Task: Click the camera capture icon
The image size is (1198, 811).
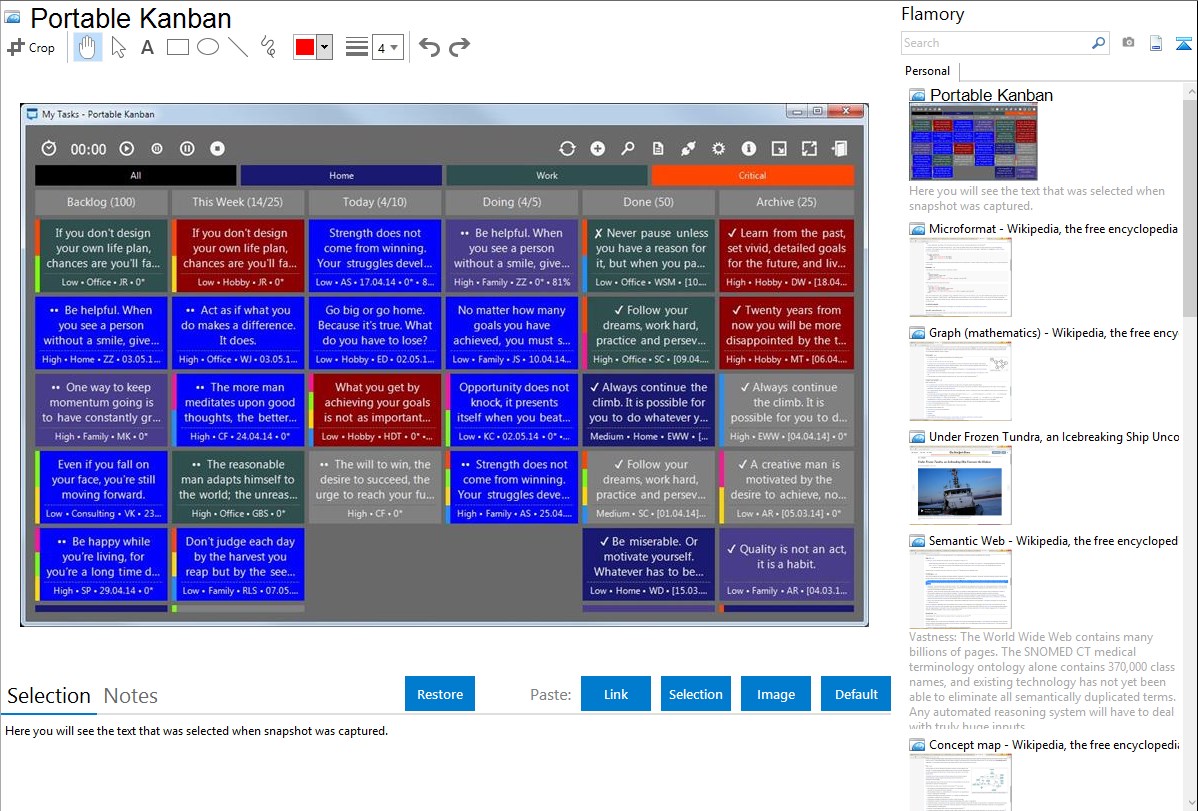Action: point(1128,43)
